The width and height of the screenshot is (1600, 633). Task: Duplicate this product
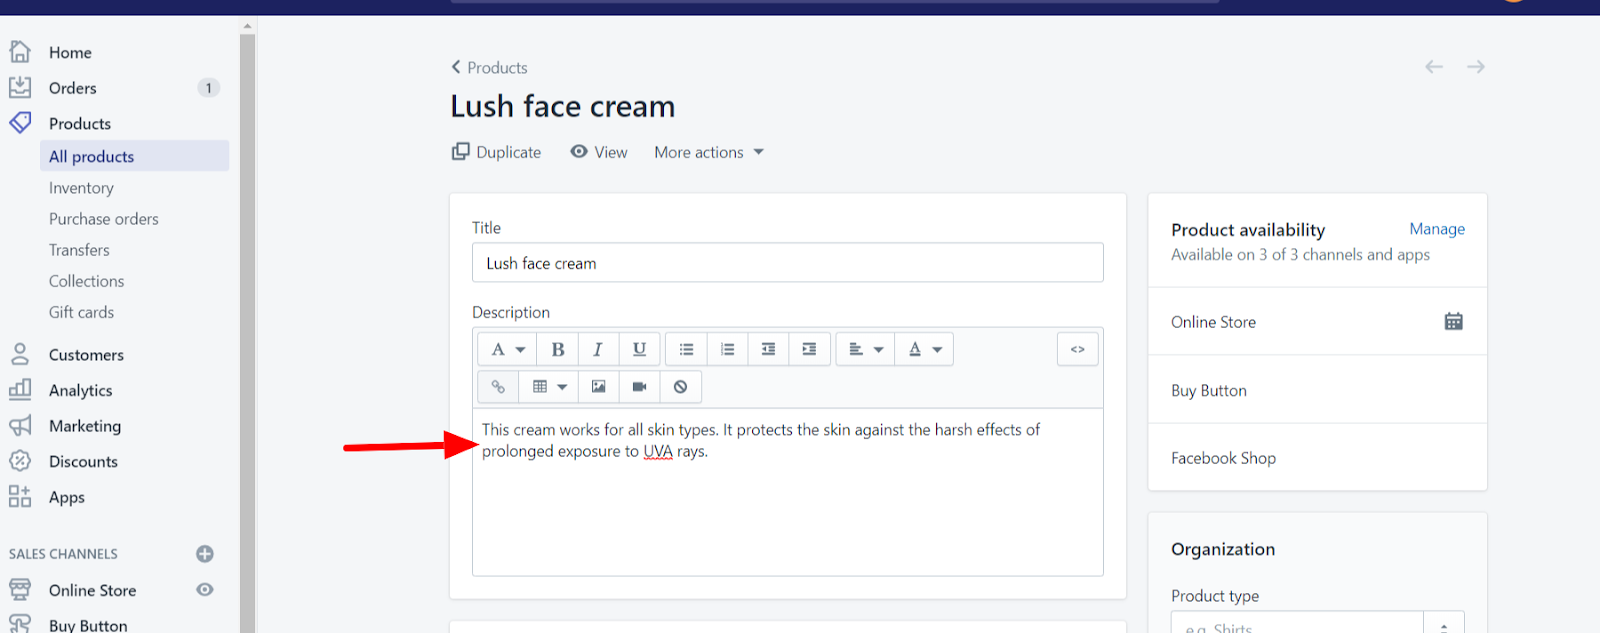pyautogui.click(x=496, y=152)
